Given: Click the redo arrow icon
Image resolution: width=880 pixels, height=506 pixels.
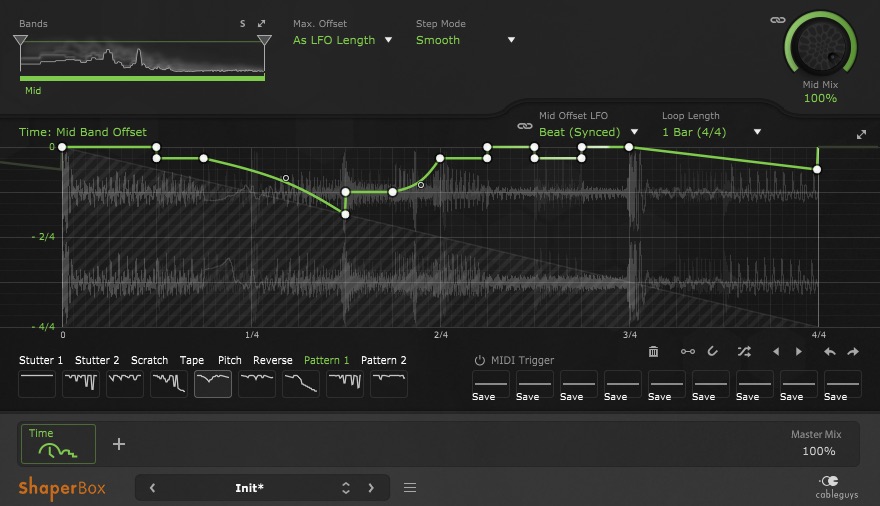Looking at the screenshot, I should 853,352.
